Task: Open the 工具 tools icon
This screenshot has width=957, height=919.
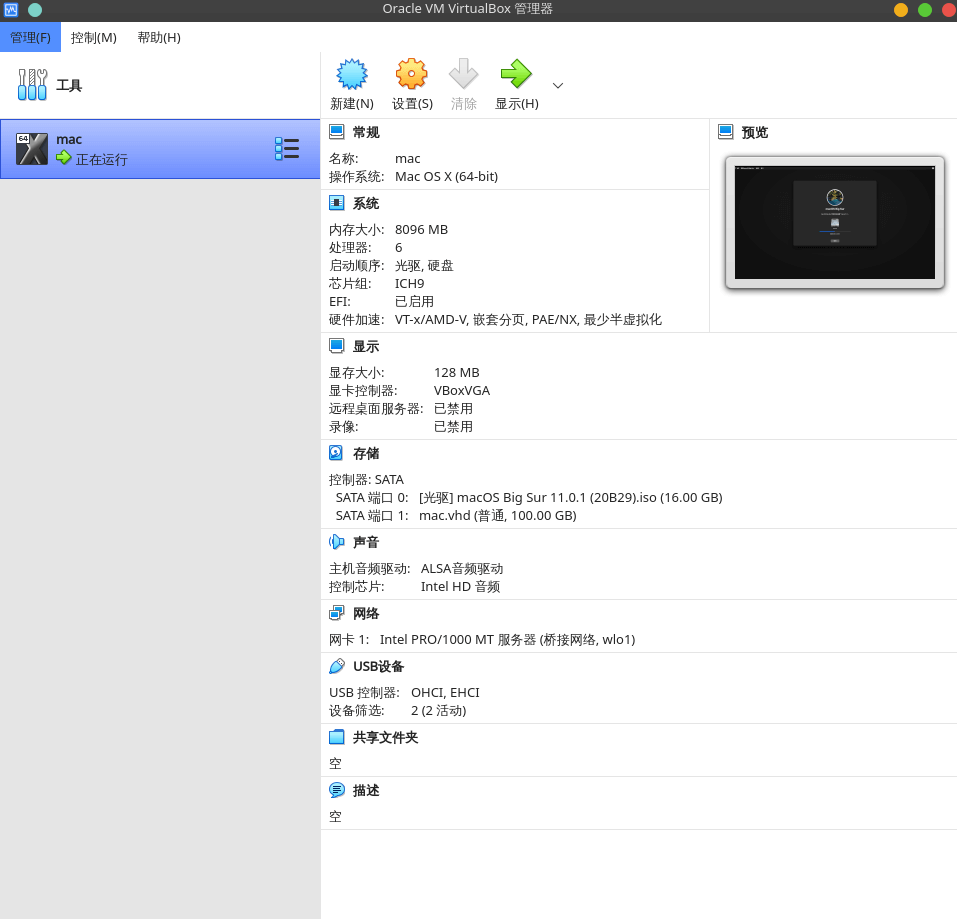Action: [x=32, y=84]
